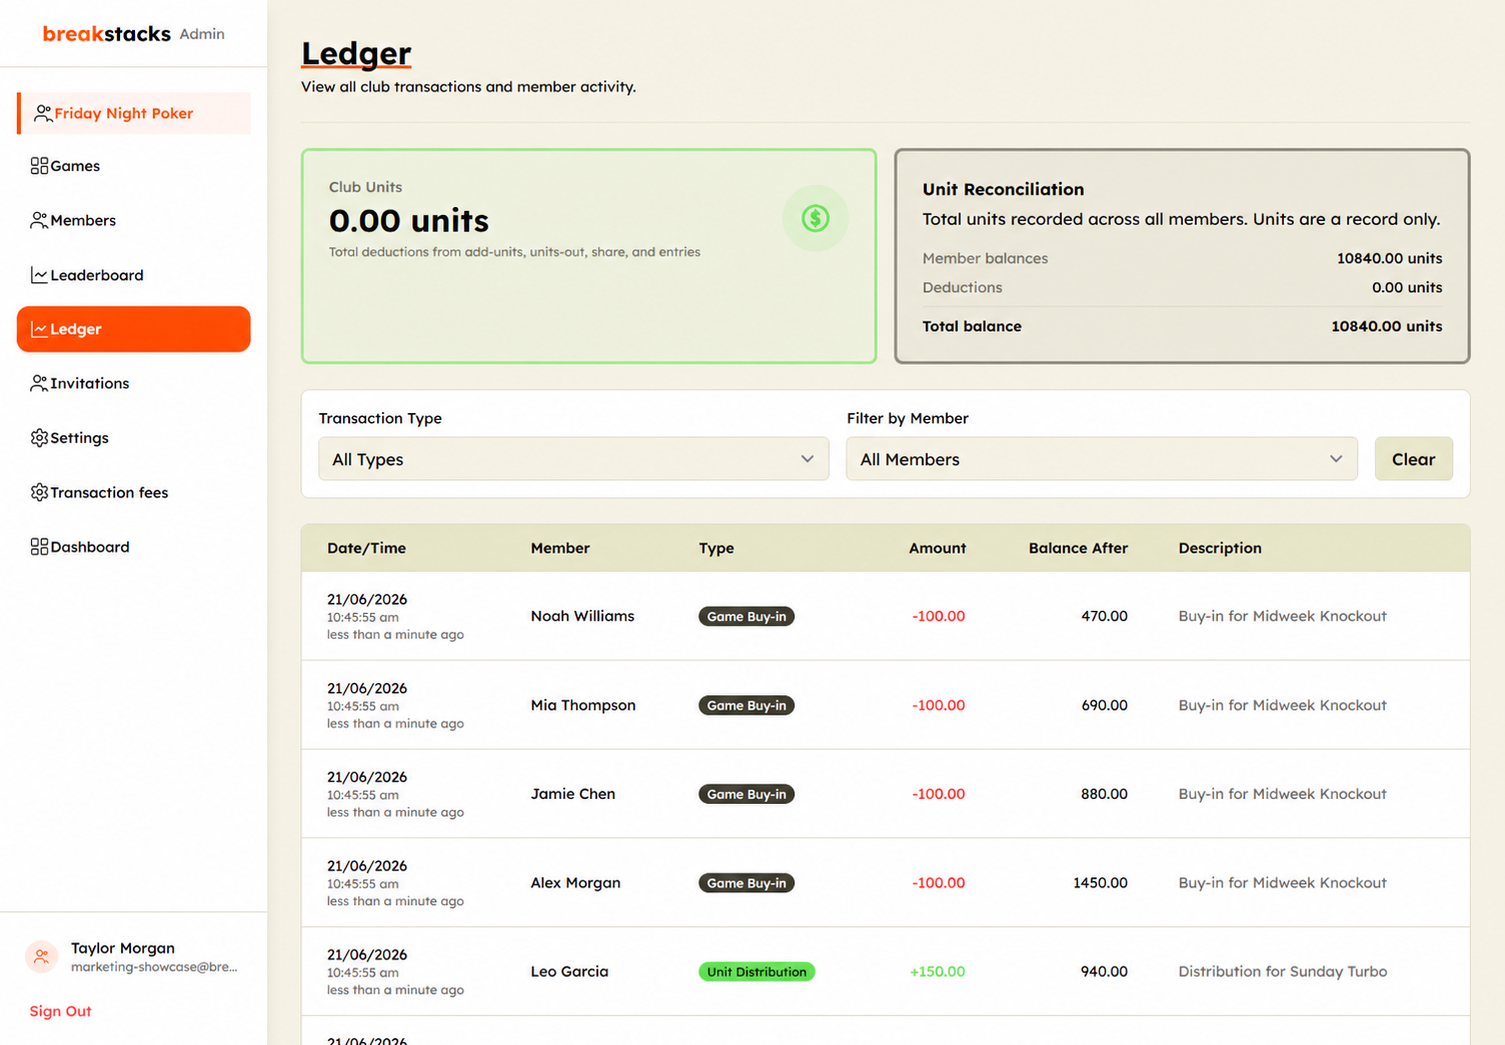1505x1045 pixels.
Task: Click the Unit Reconciliation heading
Action: tap(1003, 189)
